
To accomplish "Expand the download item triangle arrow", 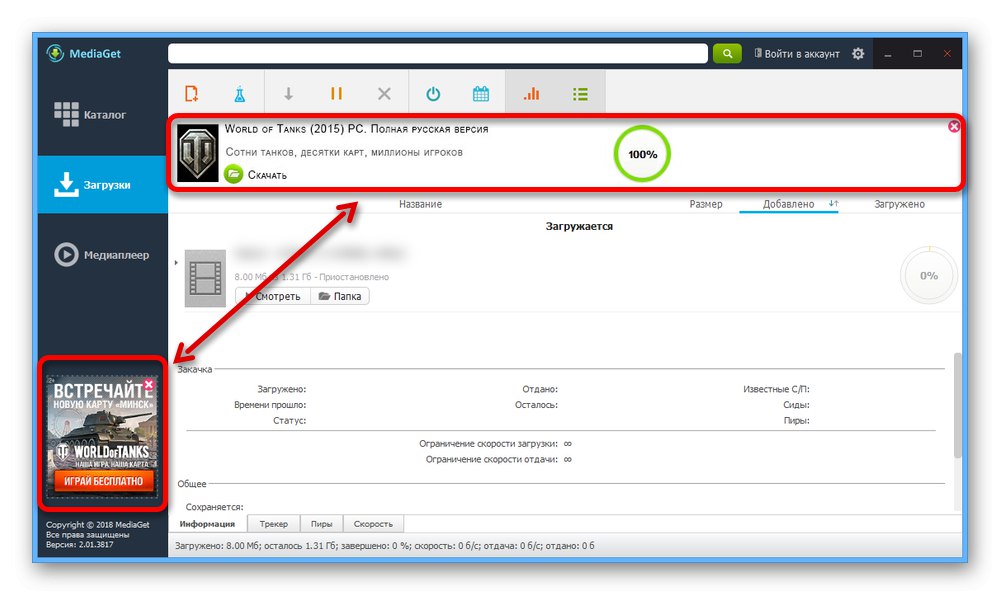I will 176,263.
